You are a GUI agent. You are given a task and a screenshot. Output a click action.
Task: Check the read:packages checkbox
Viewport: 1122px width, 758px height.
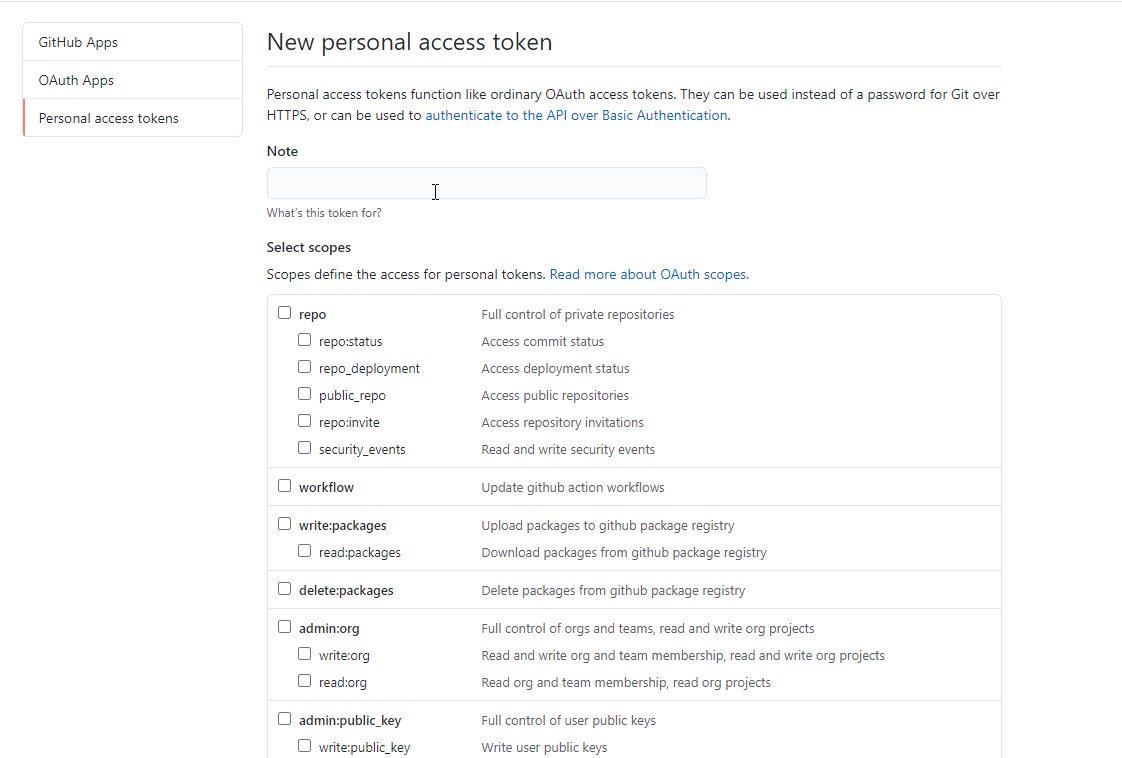(x=305, y=551)
